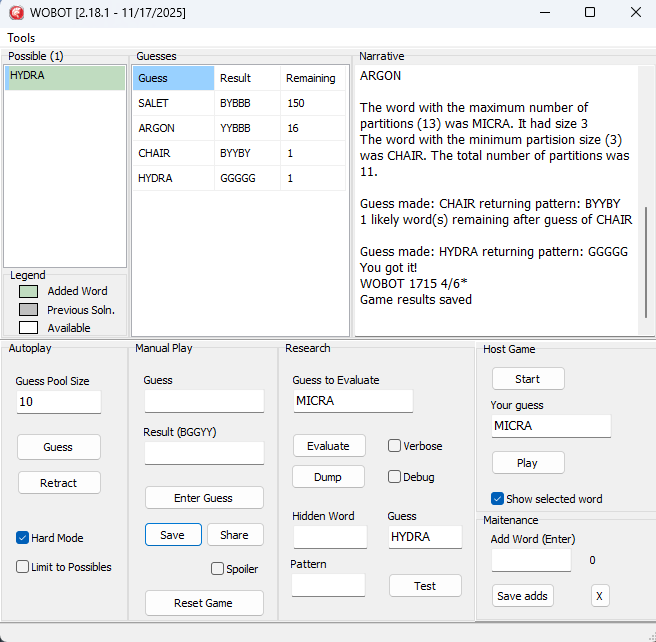Enable Limit to Possibles checkbox
The height and width of the screenshot is (642, 656).
tap(23, 567)
